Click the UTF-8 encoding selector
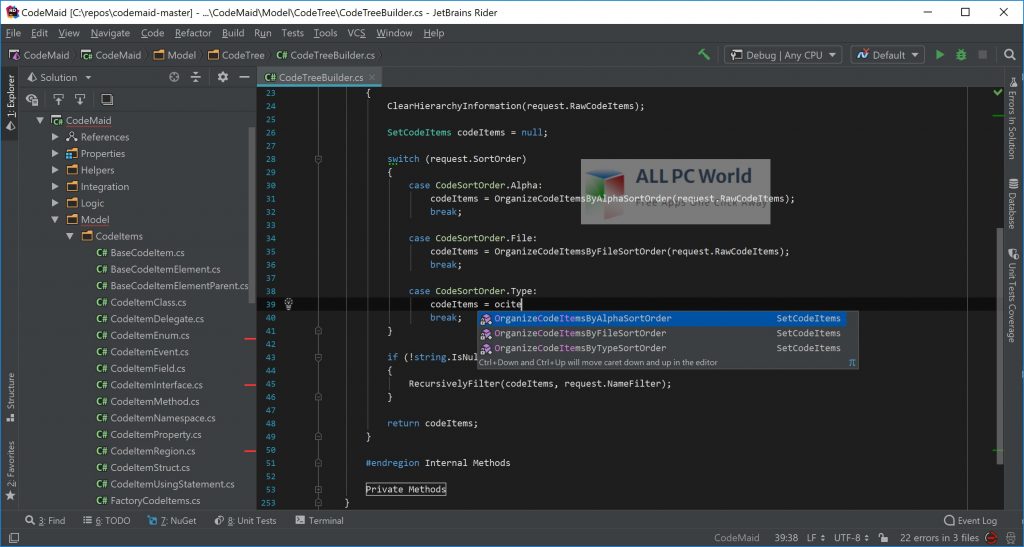 [x=851, y=538]
